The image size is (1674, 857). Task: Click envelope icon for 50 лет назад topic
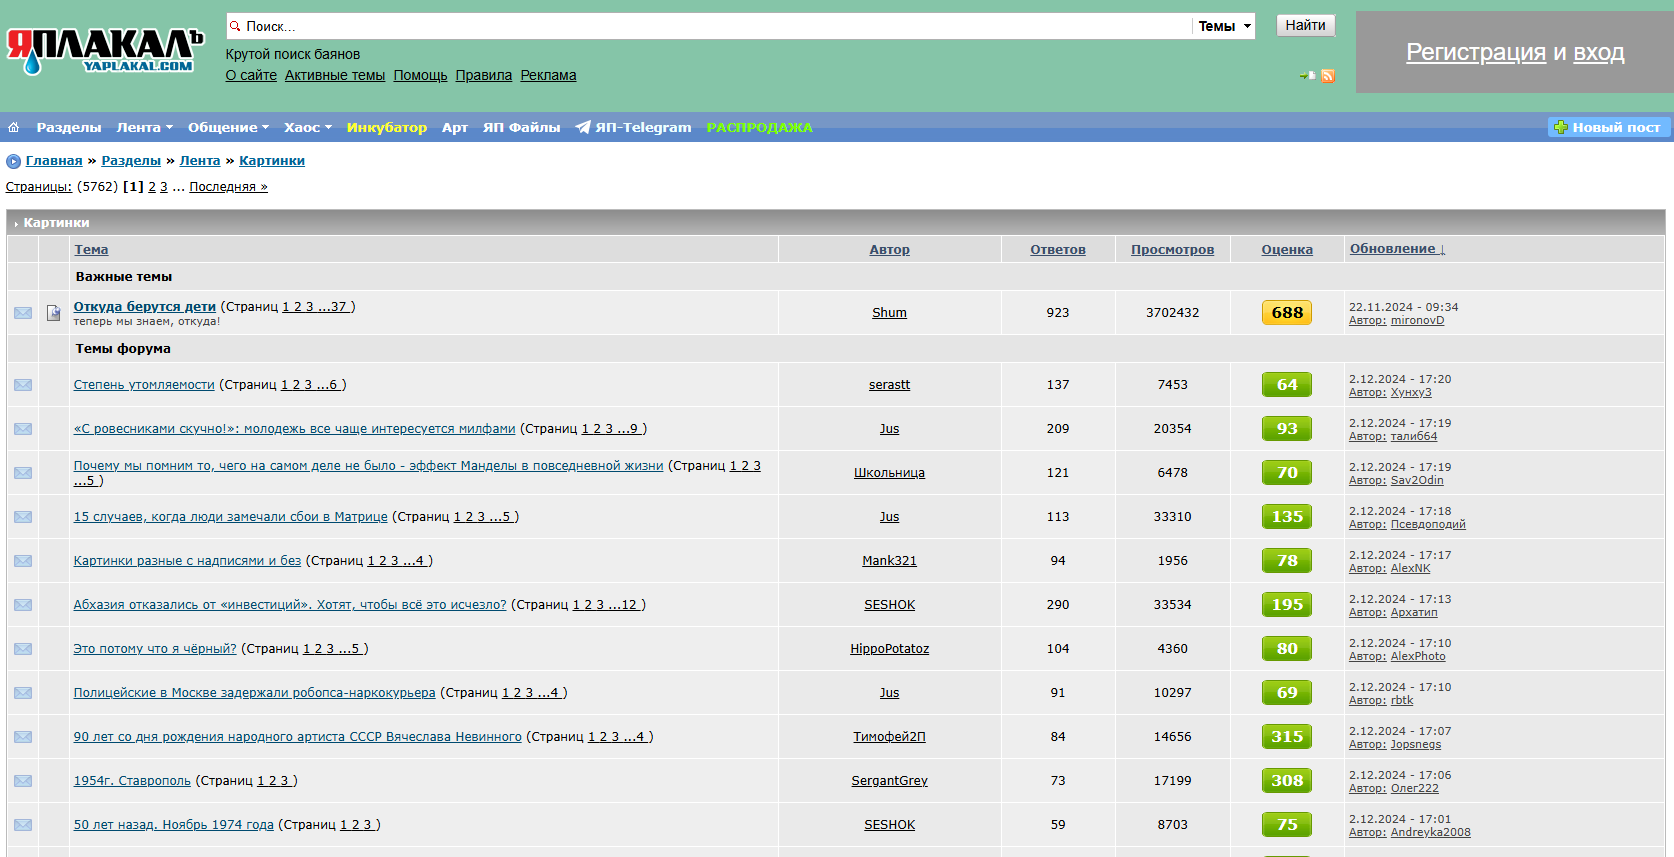click(23, 825)
